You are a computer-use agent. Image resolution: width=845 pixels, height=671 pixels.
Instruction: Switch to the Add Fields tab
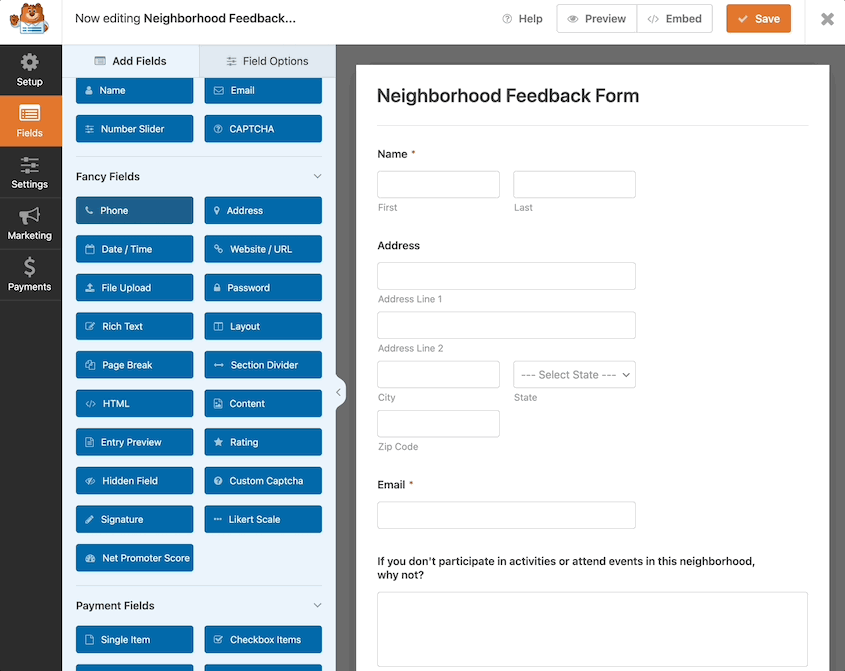[x=131, y=61]
